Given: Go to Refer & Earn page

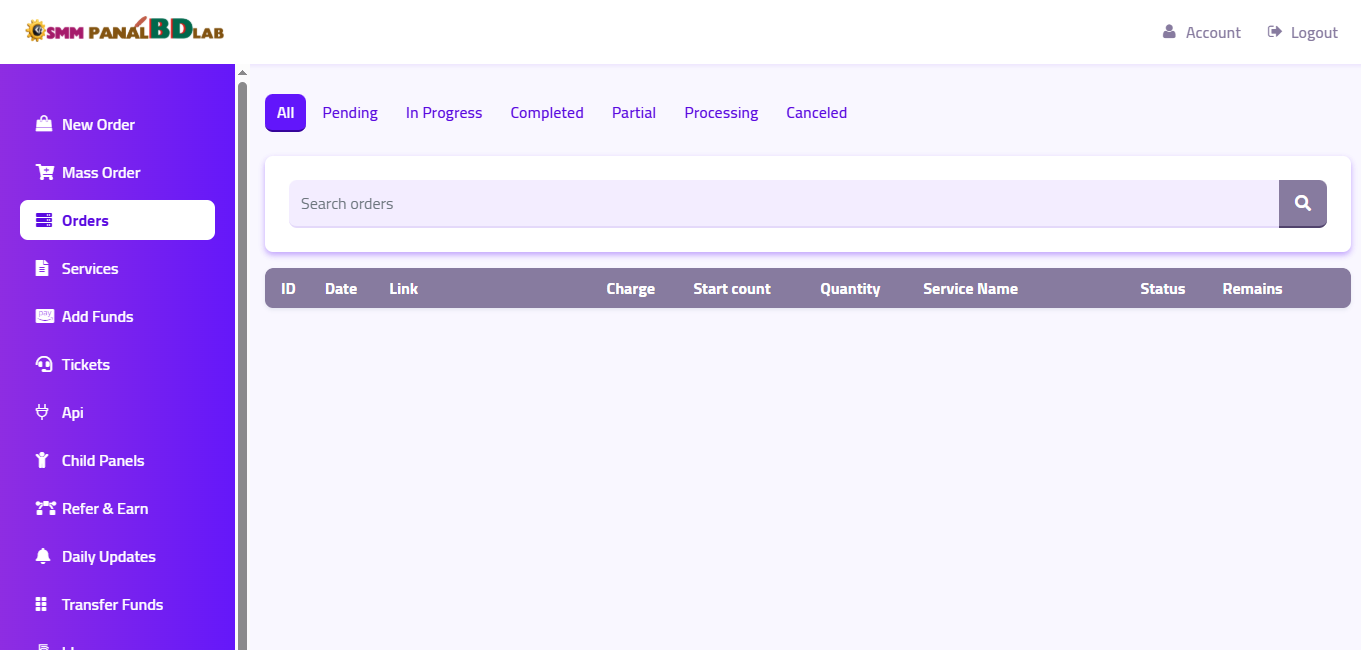Looking at the screenshot, I should (105, 508).
